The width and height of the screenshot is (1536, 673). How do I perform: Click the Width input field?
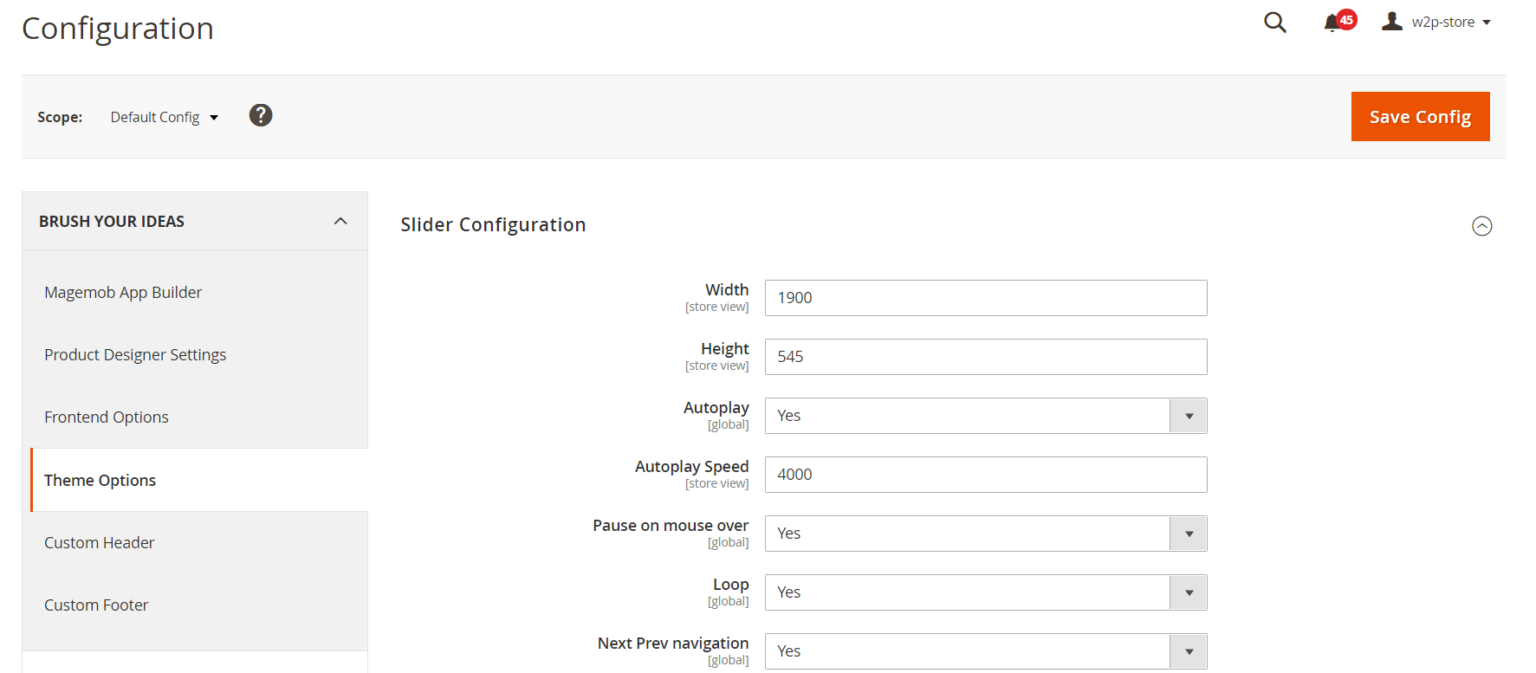coord(985,297)
